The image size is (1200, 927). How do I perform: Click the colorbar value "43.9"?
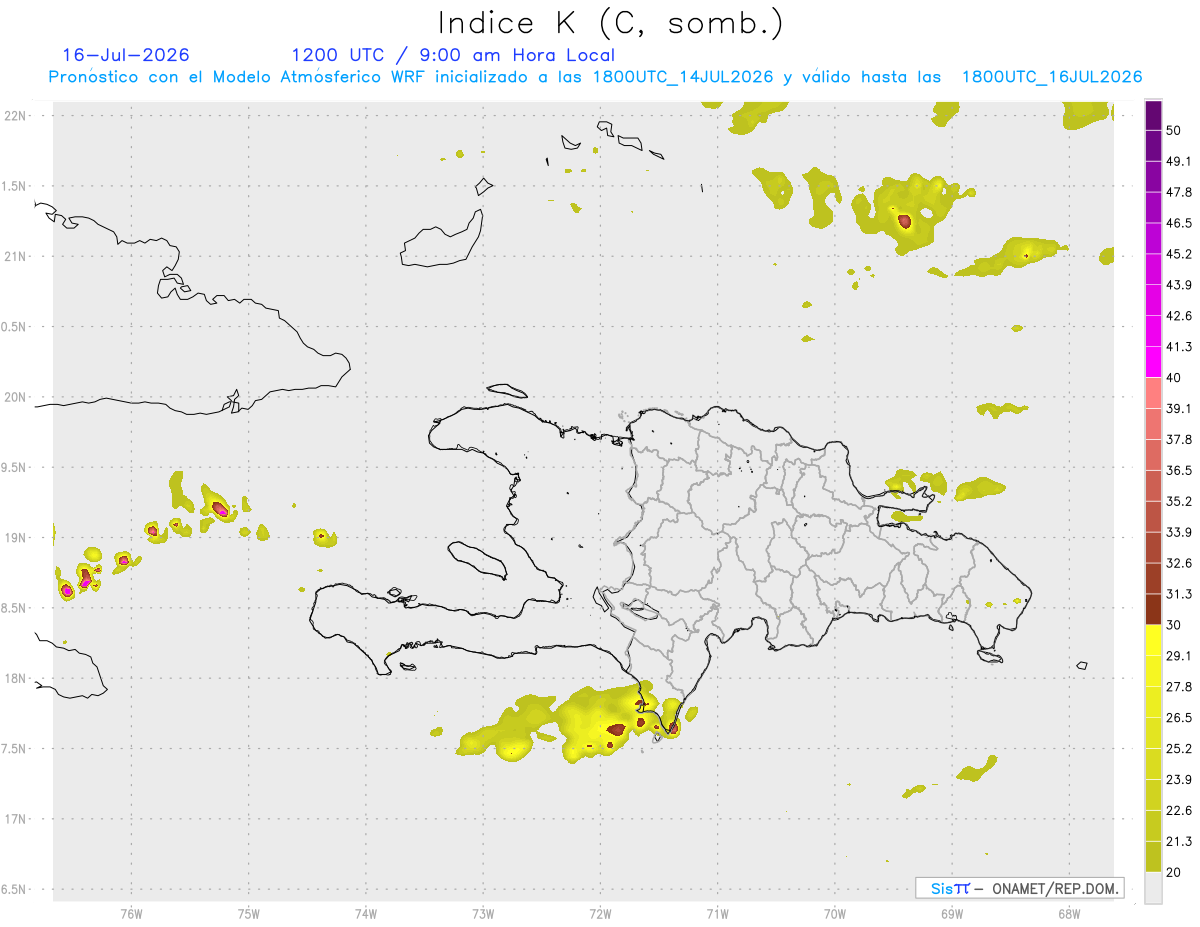tap(1179, 285)
